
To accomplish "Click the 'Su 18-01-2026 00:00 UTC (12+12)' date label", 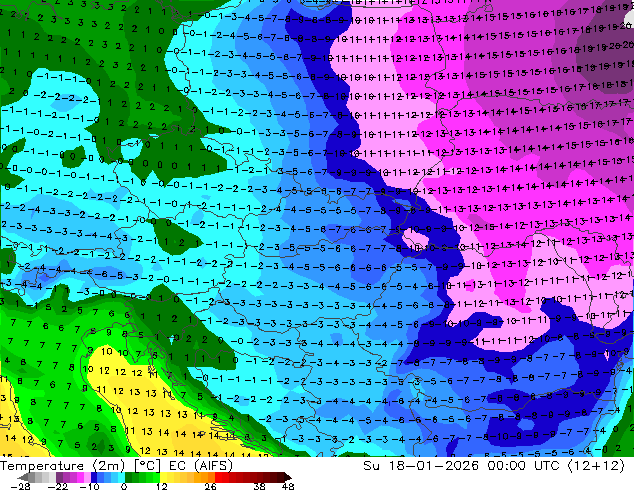I will (x=494, y=465).
